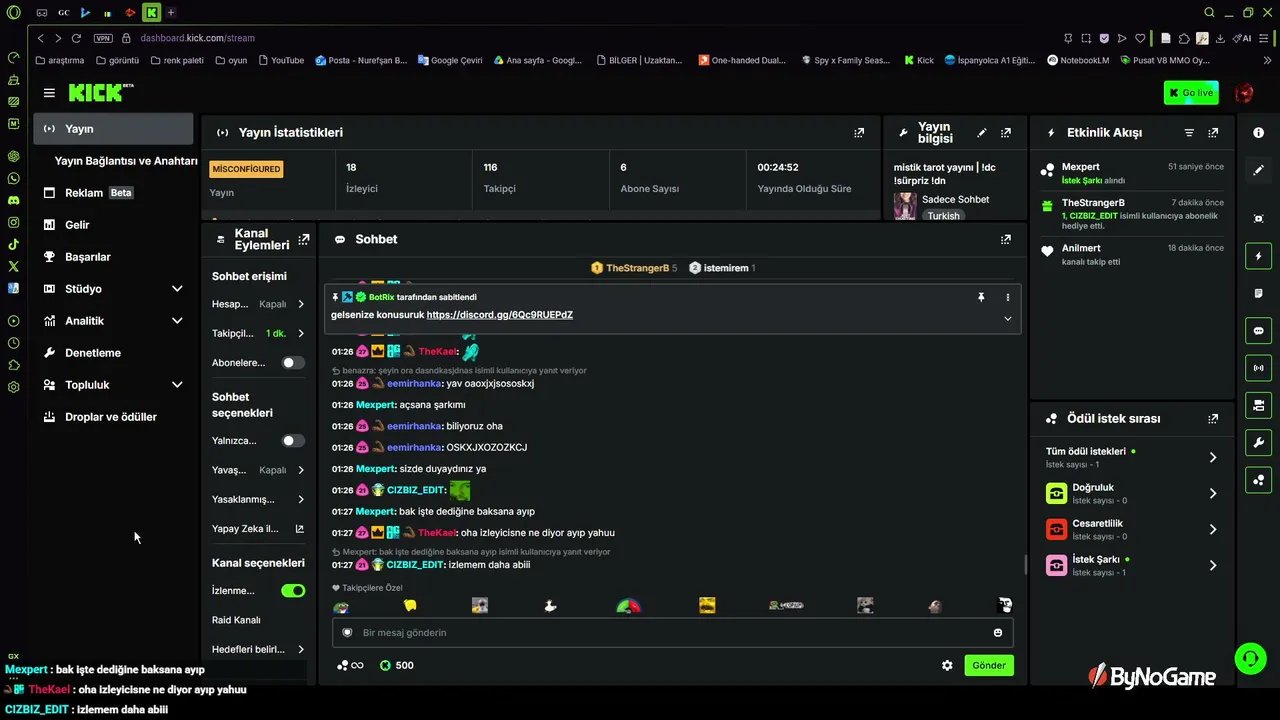Screen dimensions: 1280x720
Task: Open Droplar ve ödüller page
Action: point(113,417)
